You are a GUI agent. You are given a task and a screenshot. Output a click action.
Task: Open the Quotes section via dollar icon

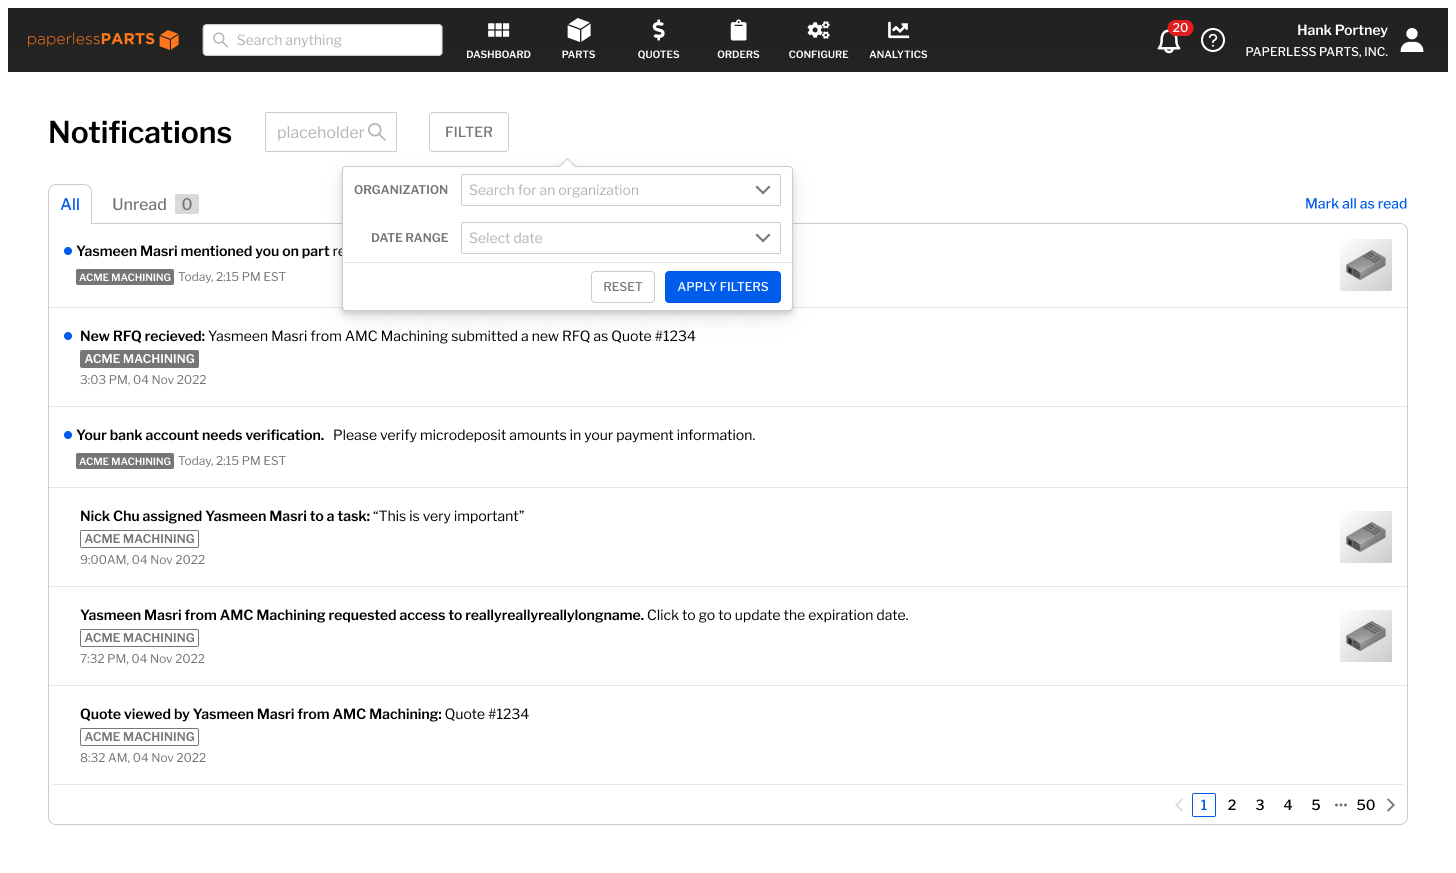point(658,39)
